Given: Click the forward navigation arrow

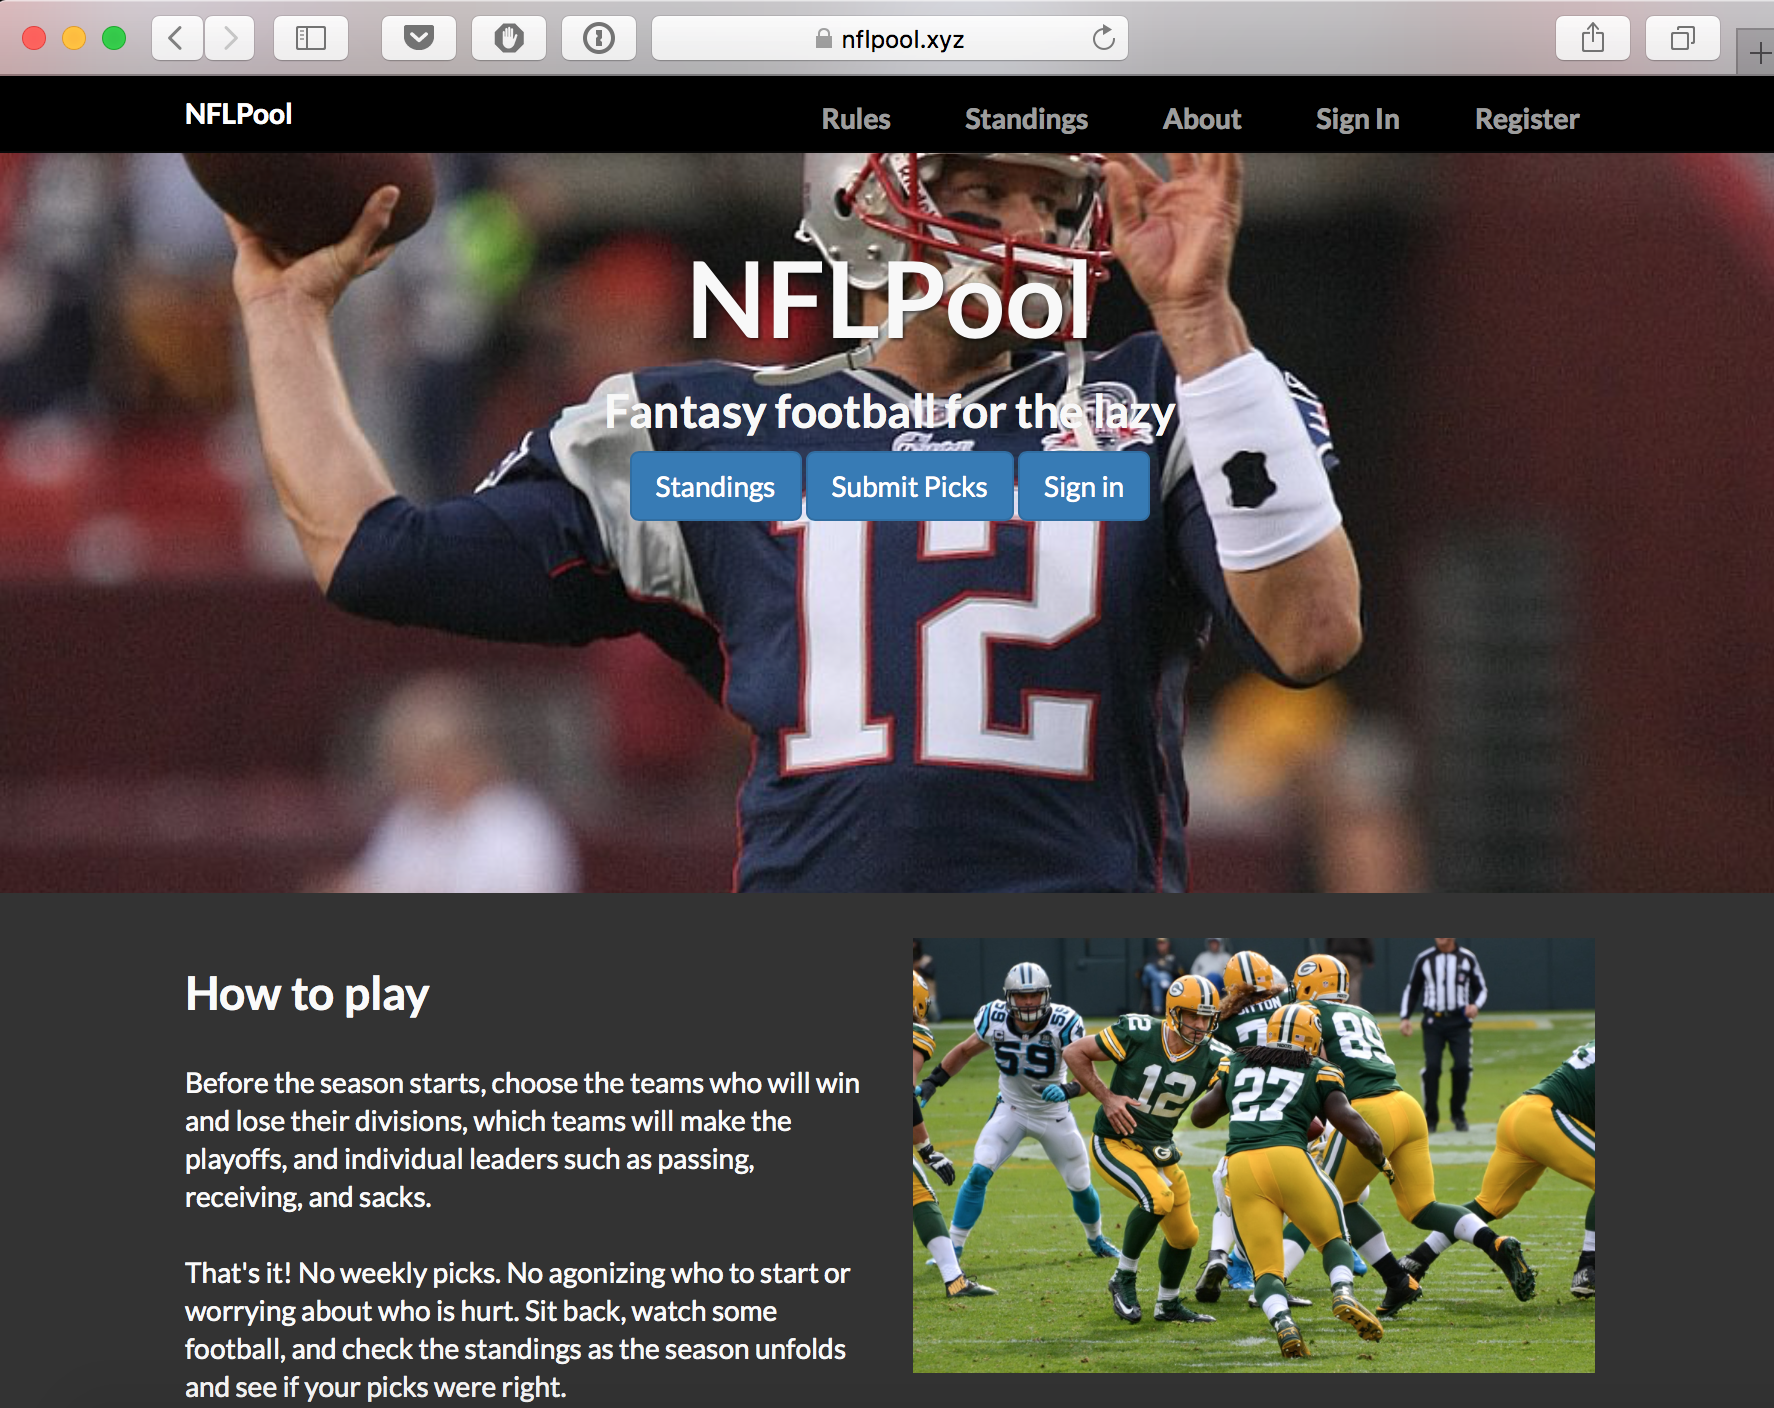Looking at the screenshot, I should pyautogui.click(x=230, y=38).
